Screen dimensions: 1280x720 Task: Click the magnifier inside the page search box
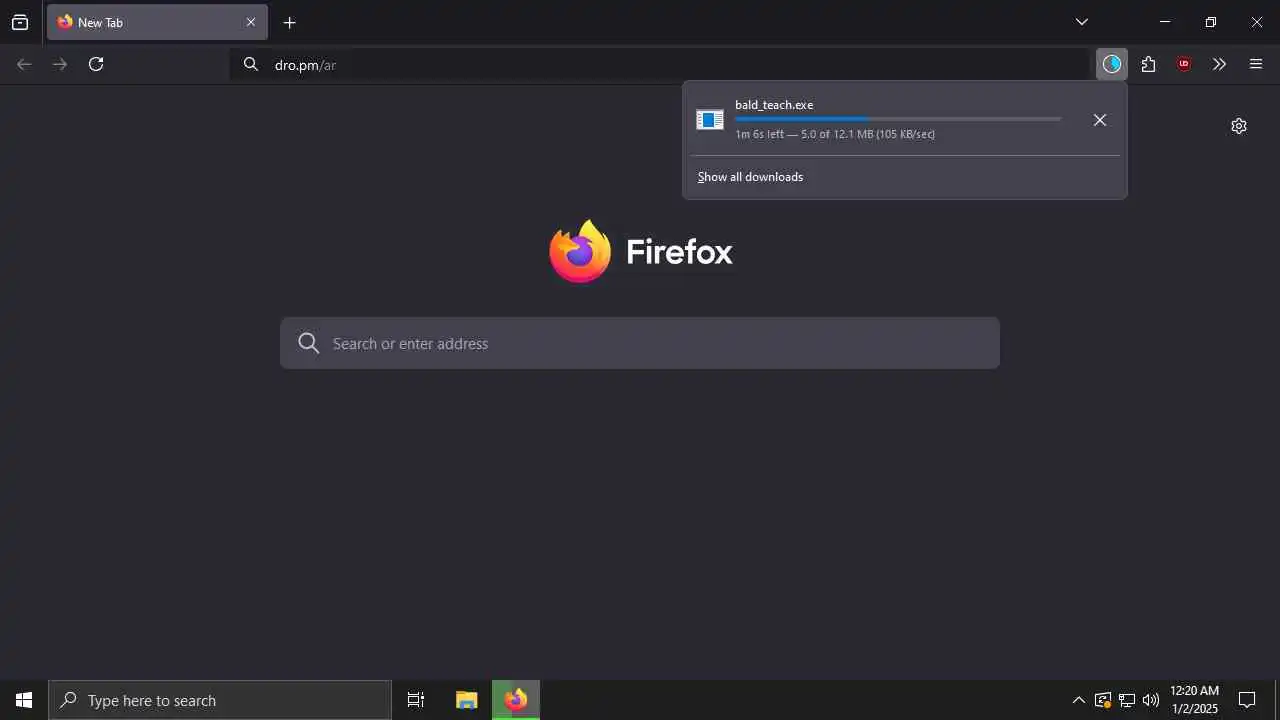(309, 343)
